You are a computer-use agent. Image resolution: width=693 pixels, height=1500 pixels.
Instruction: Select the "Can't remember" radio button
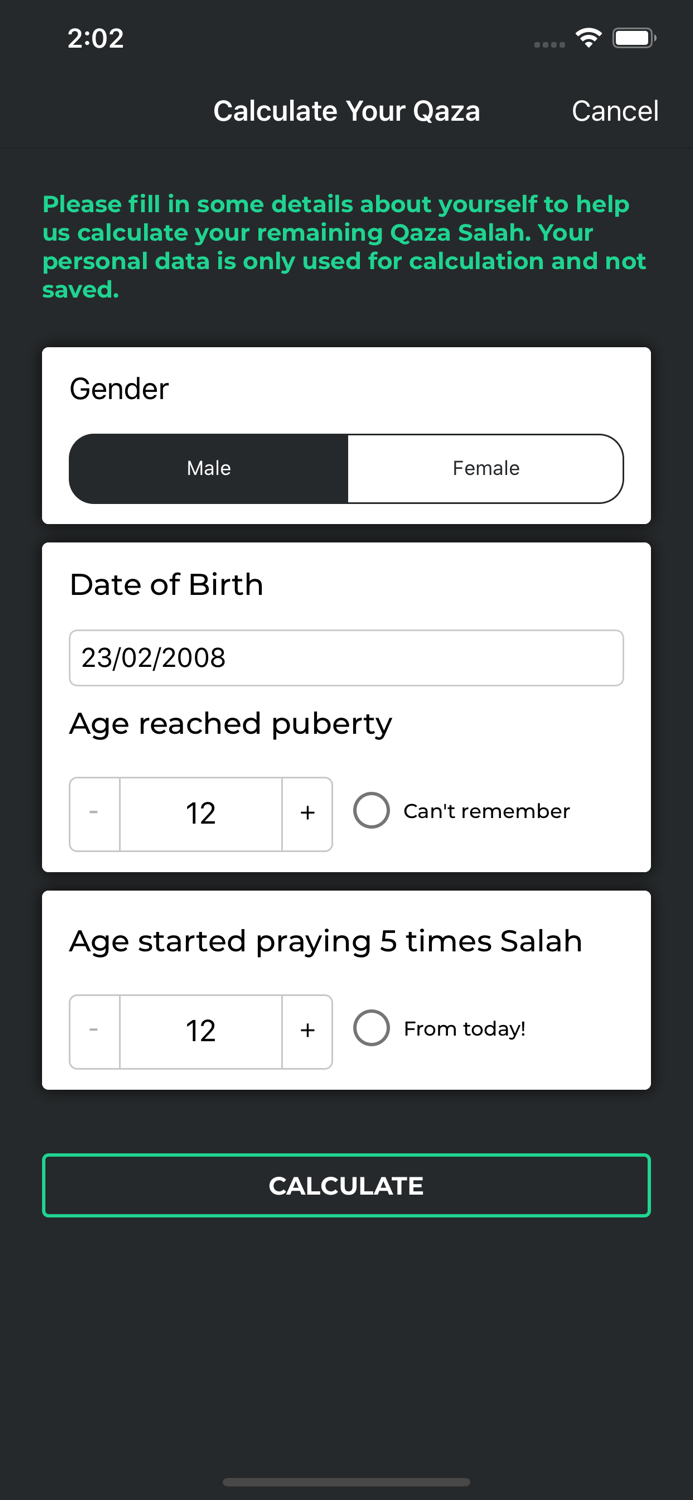click(371, 811)
